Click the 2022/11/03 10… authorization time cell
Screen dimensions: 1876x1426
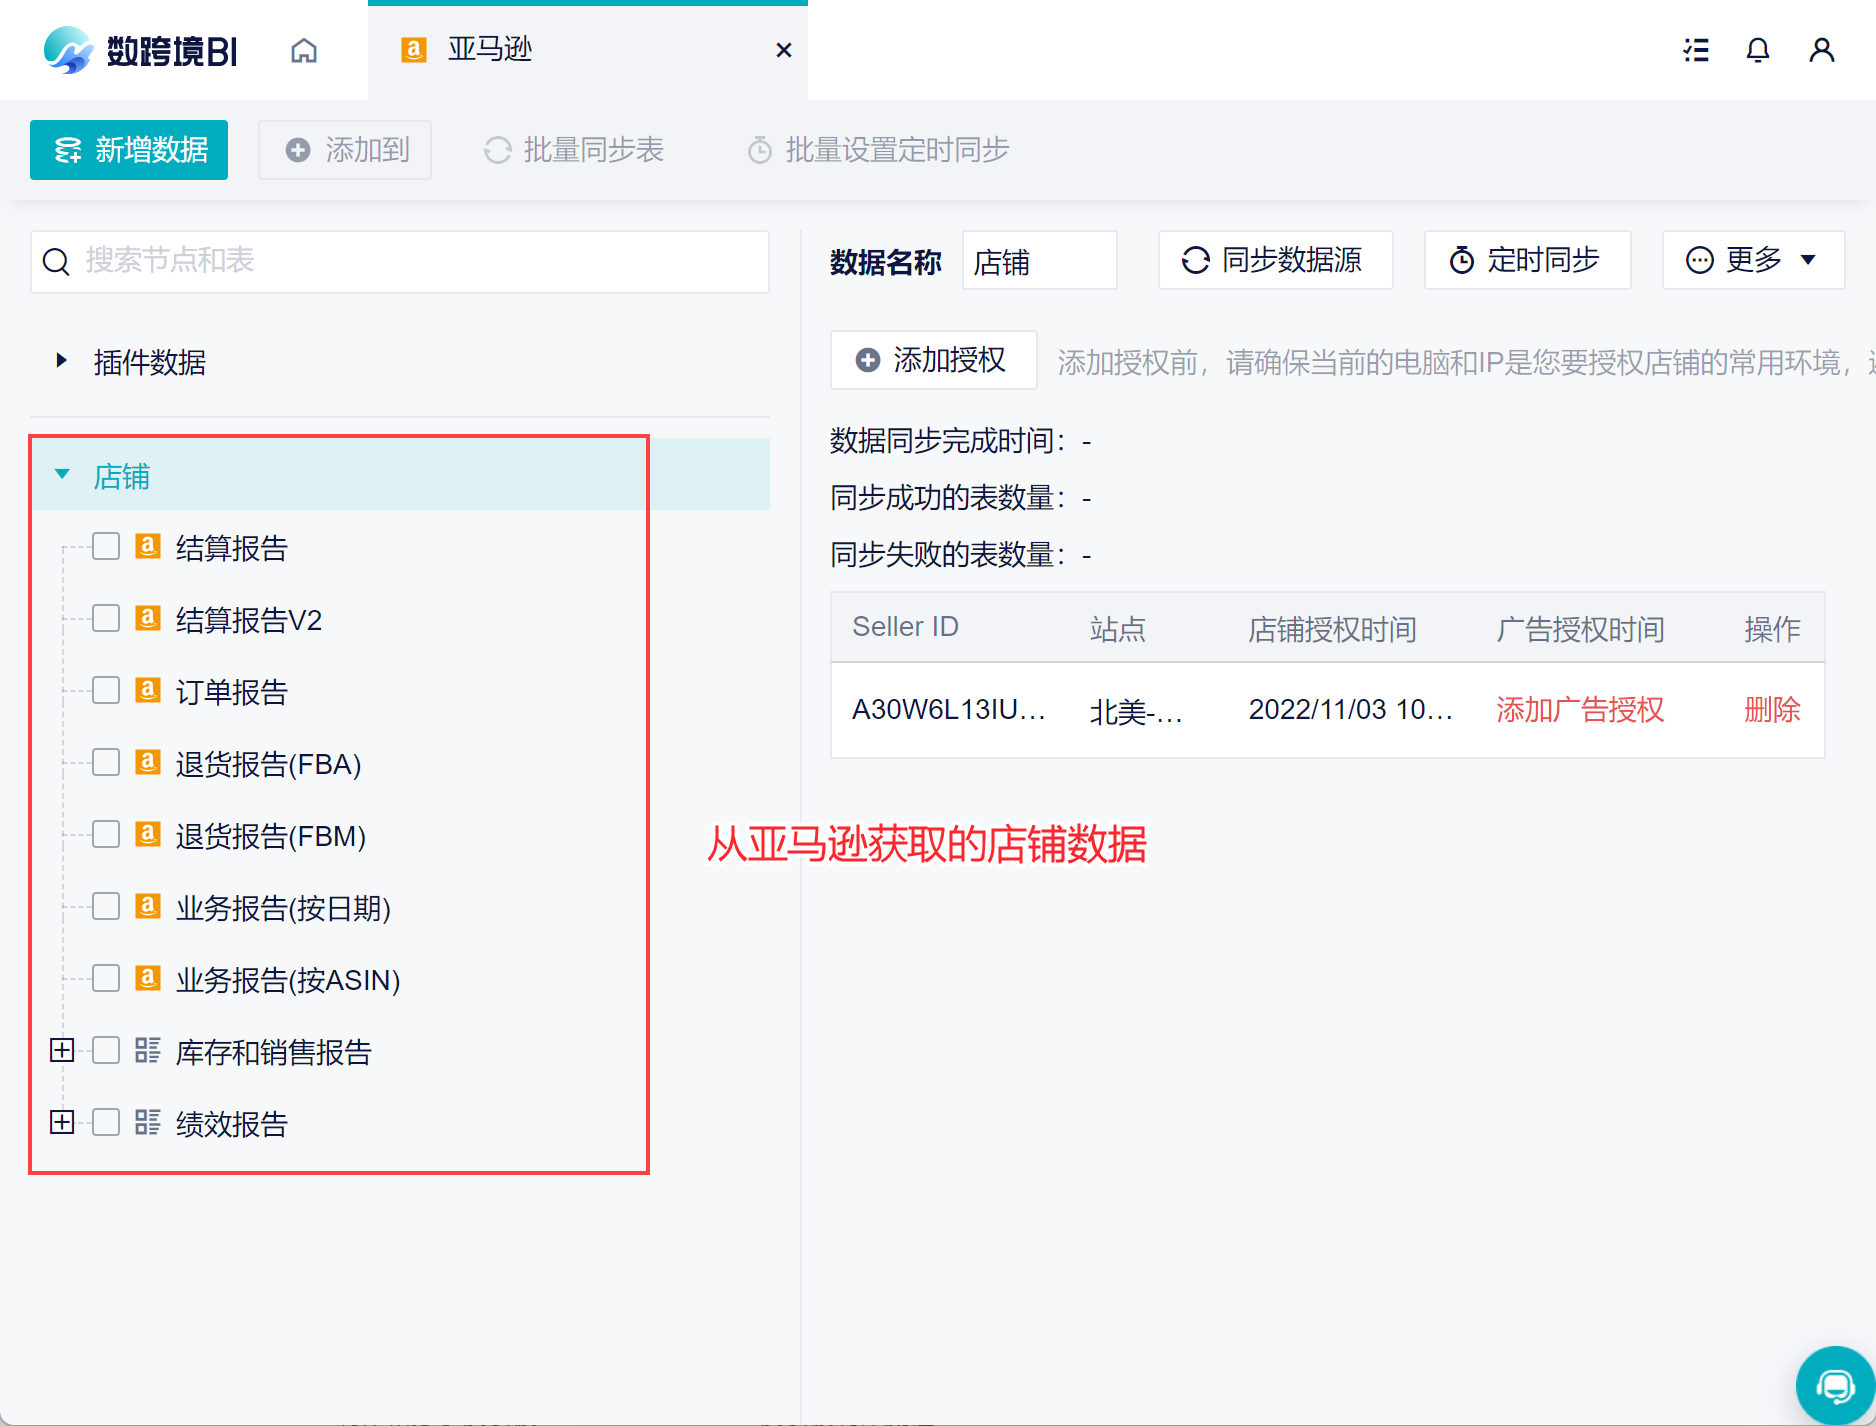click(x=1351, y=710)
